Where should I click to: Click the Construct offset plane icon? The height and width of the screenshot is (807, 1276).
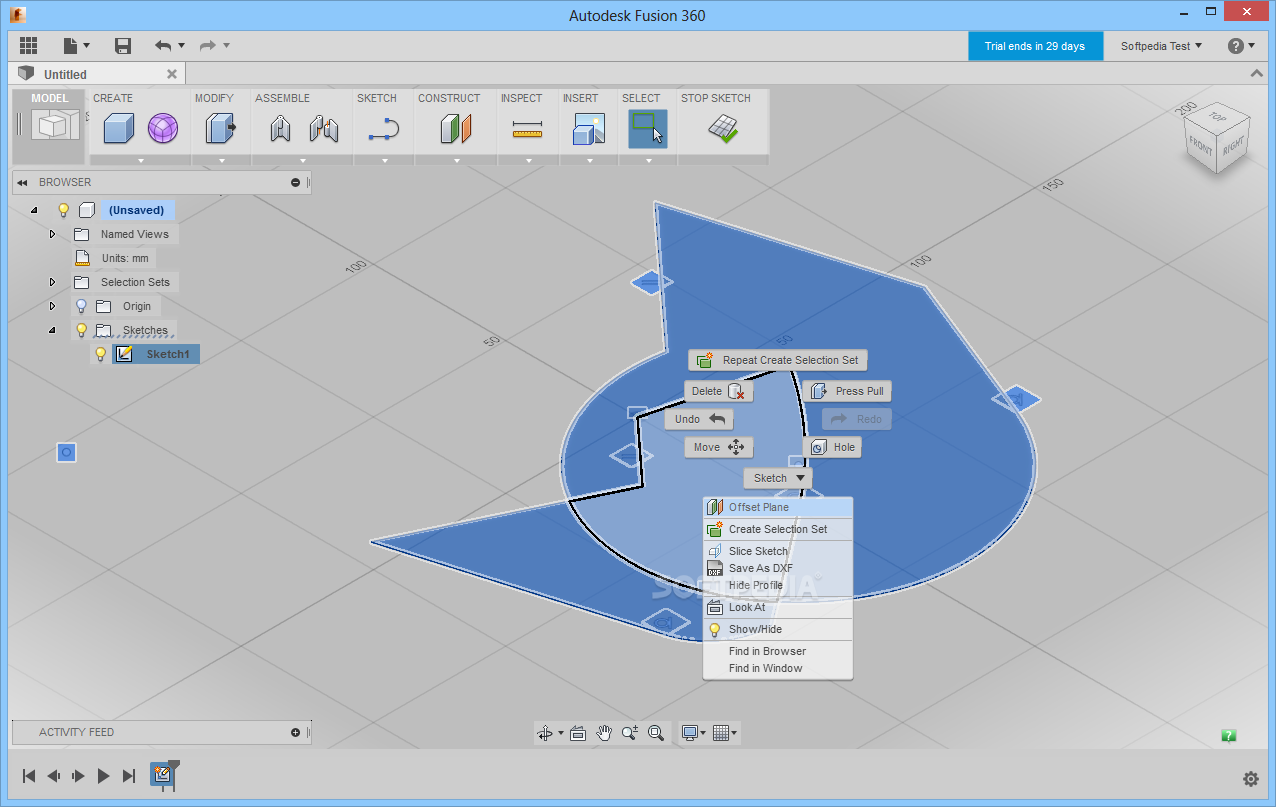[x=456, y=128]
